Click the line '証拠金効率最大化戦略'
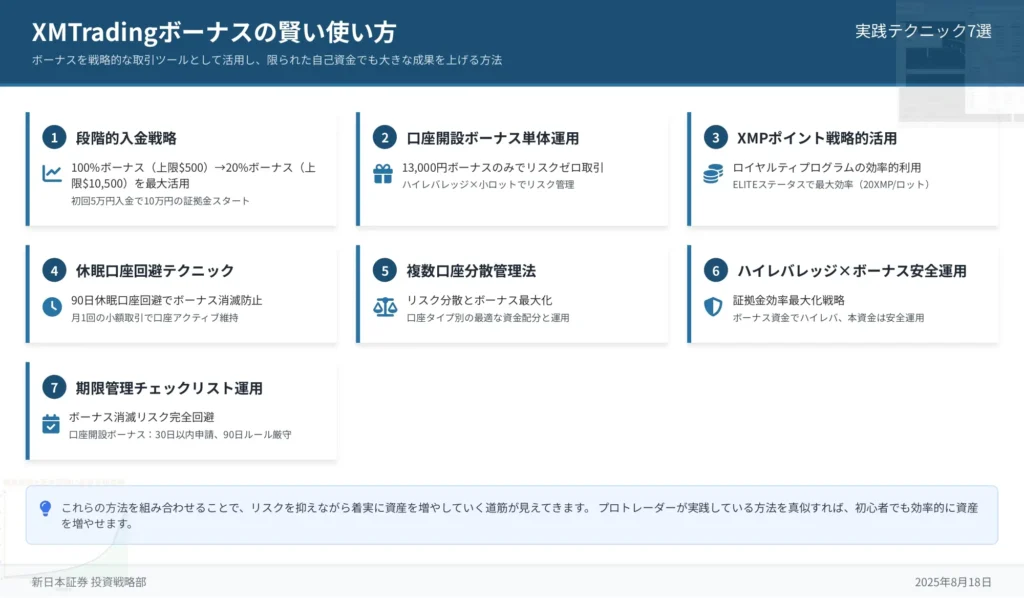Screen dimensions: 1024x598 pos(789,300)
